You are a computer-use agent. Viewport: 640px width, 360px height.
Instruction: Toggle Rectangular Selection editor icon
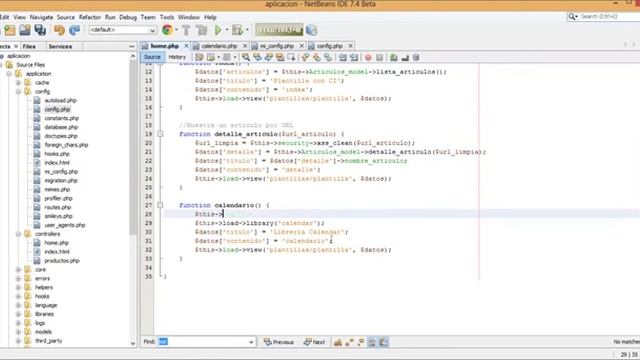291,58
